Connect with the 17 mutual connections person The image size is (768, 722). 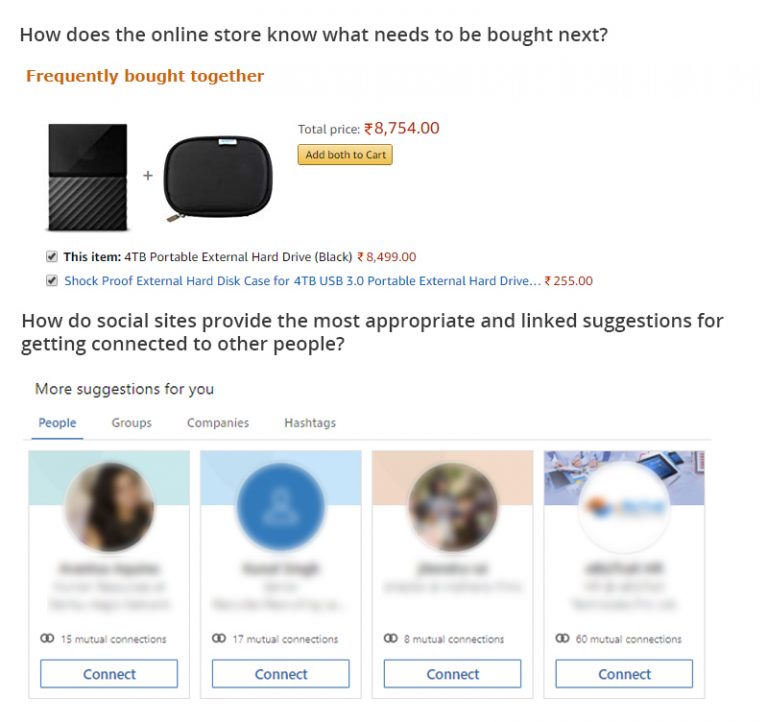281,674
